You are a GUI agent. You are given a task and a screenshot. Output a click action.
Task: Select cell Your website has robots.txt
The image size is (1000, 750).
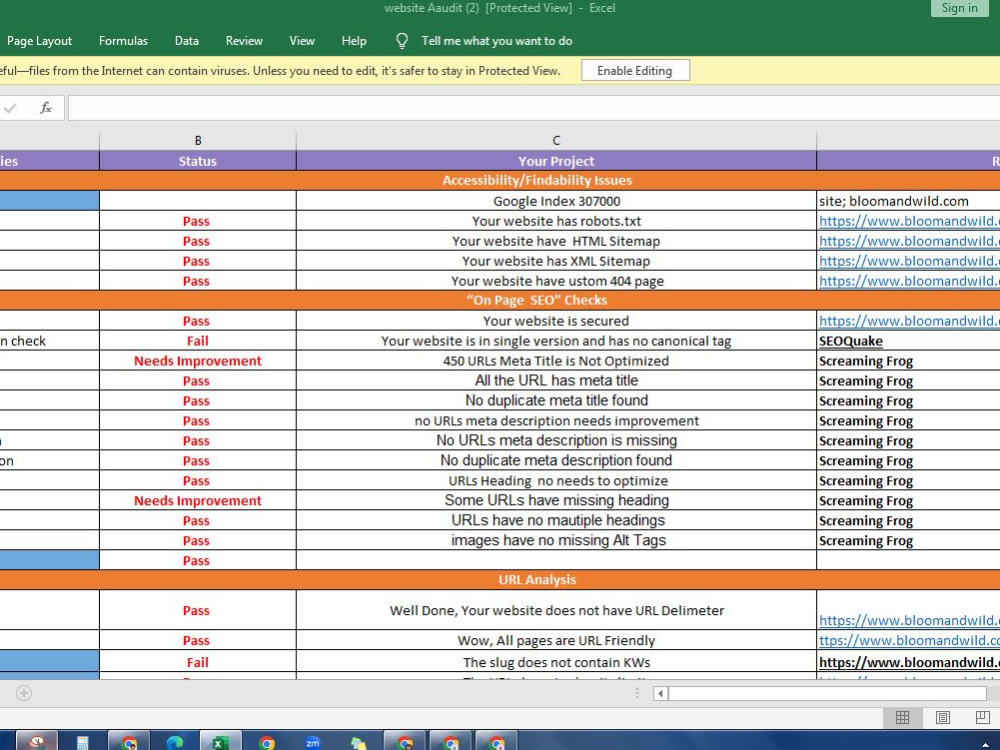(556, 221)
